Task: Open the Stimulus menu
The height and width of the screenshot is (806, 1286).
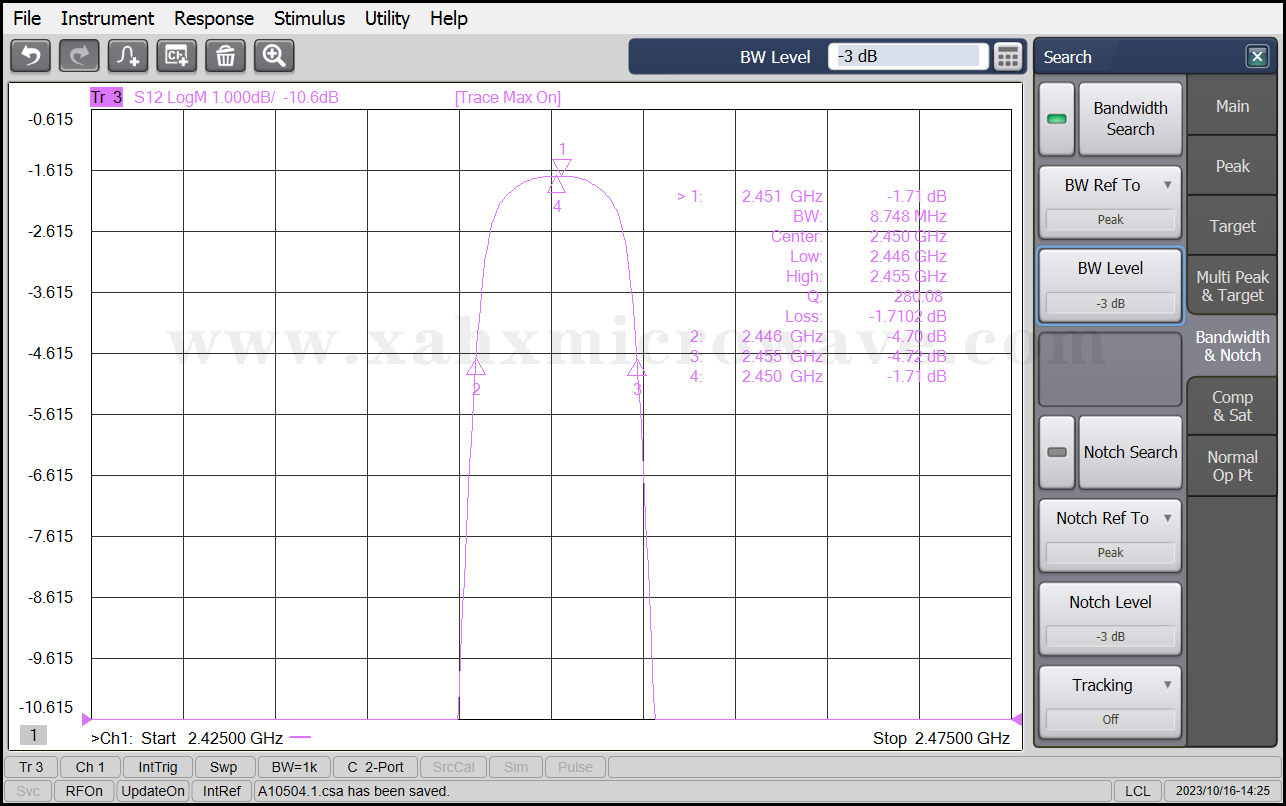Action: (309, 18)
